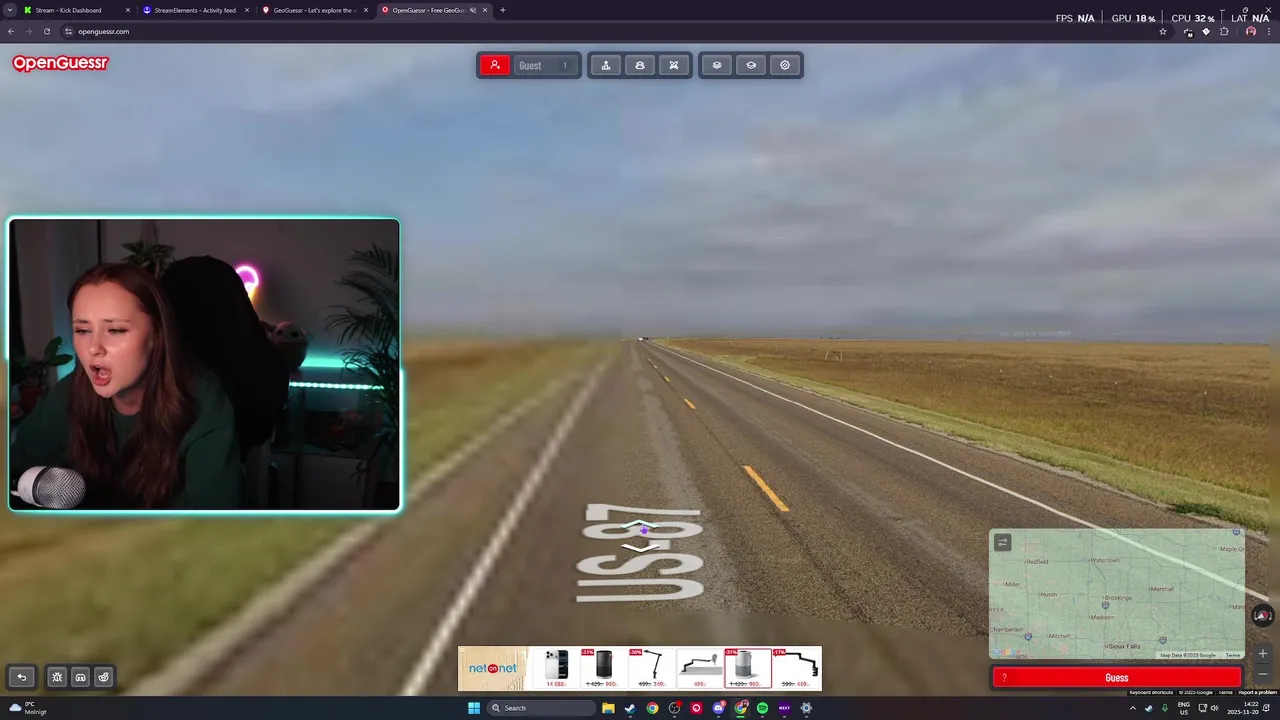Viewport: 1280px width, 720px height.
Task: Open the leaderboard podium icon
Action: point(606,65)
